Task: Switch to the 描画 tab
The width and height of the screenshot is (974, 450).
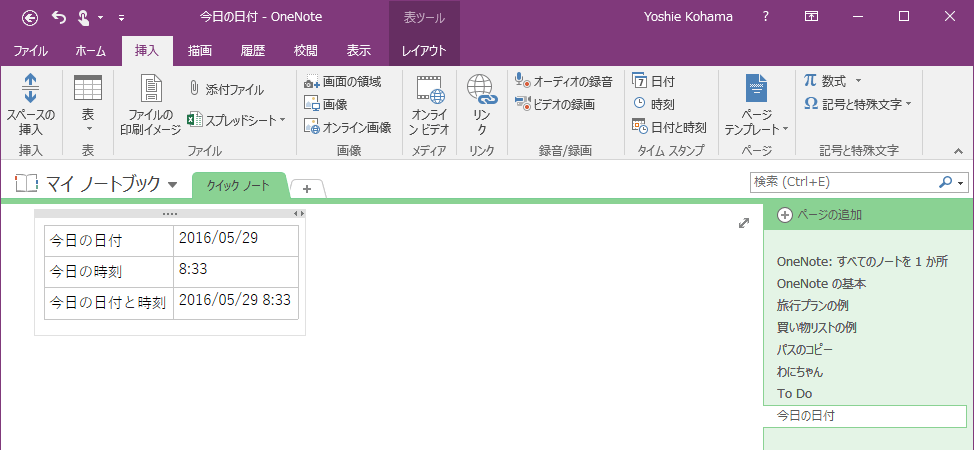Action: pos(200,51)
